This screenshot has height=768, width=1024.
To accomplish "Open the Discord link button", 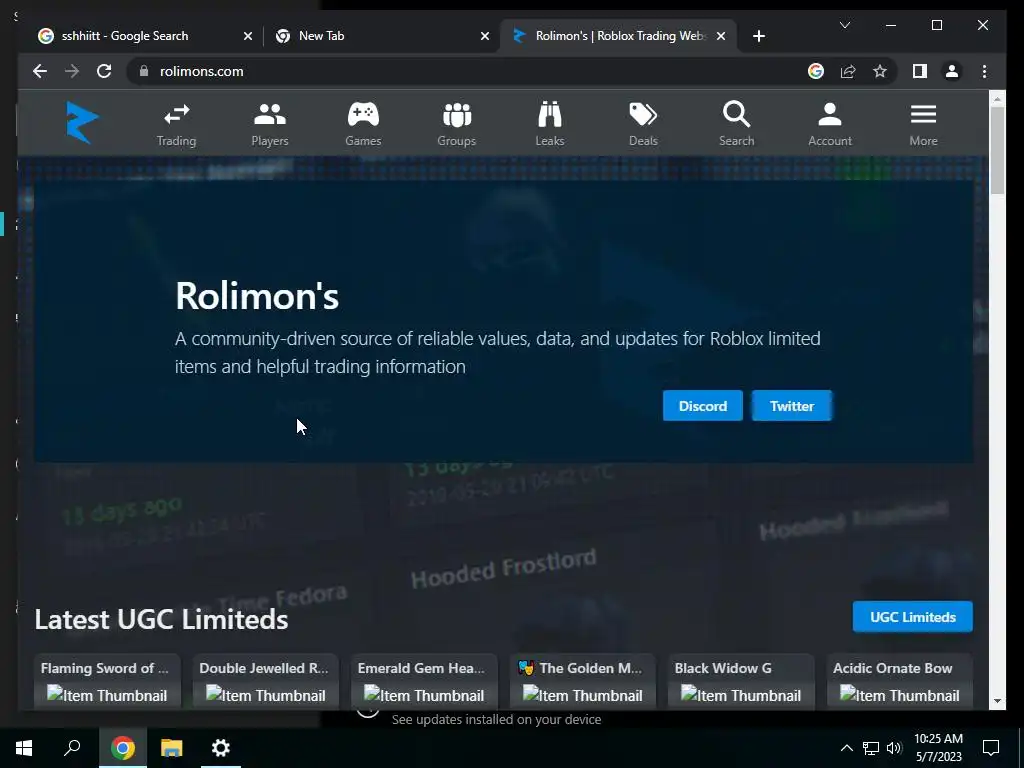I will pyautogui.click(x=703, y=406).
